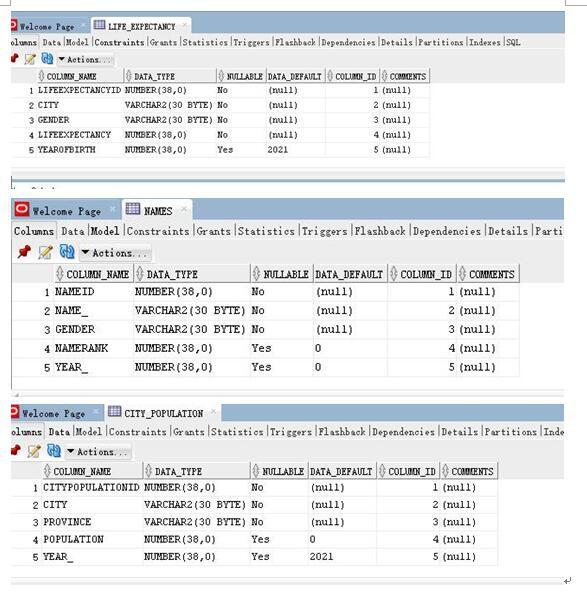Screen dimensions: 587x597
Task: Open Constraints tab in NAMES panel
Action: pyautogui.click(x=158, y=231)
